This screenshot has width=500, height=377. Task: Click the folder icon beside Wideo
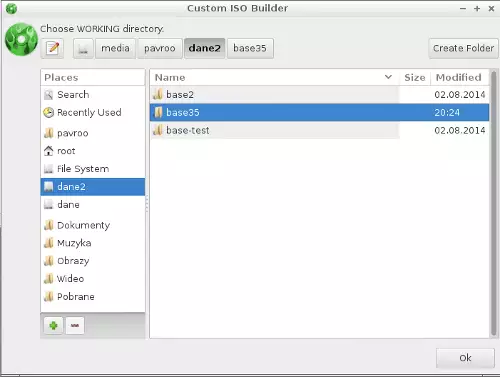click(49, 279)
